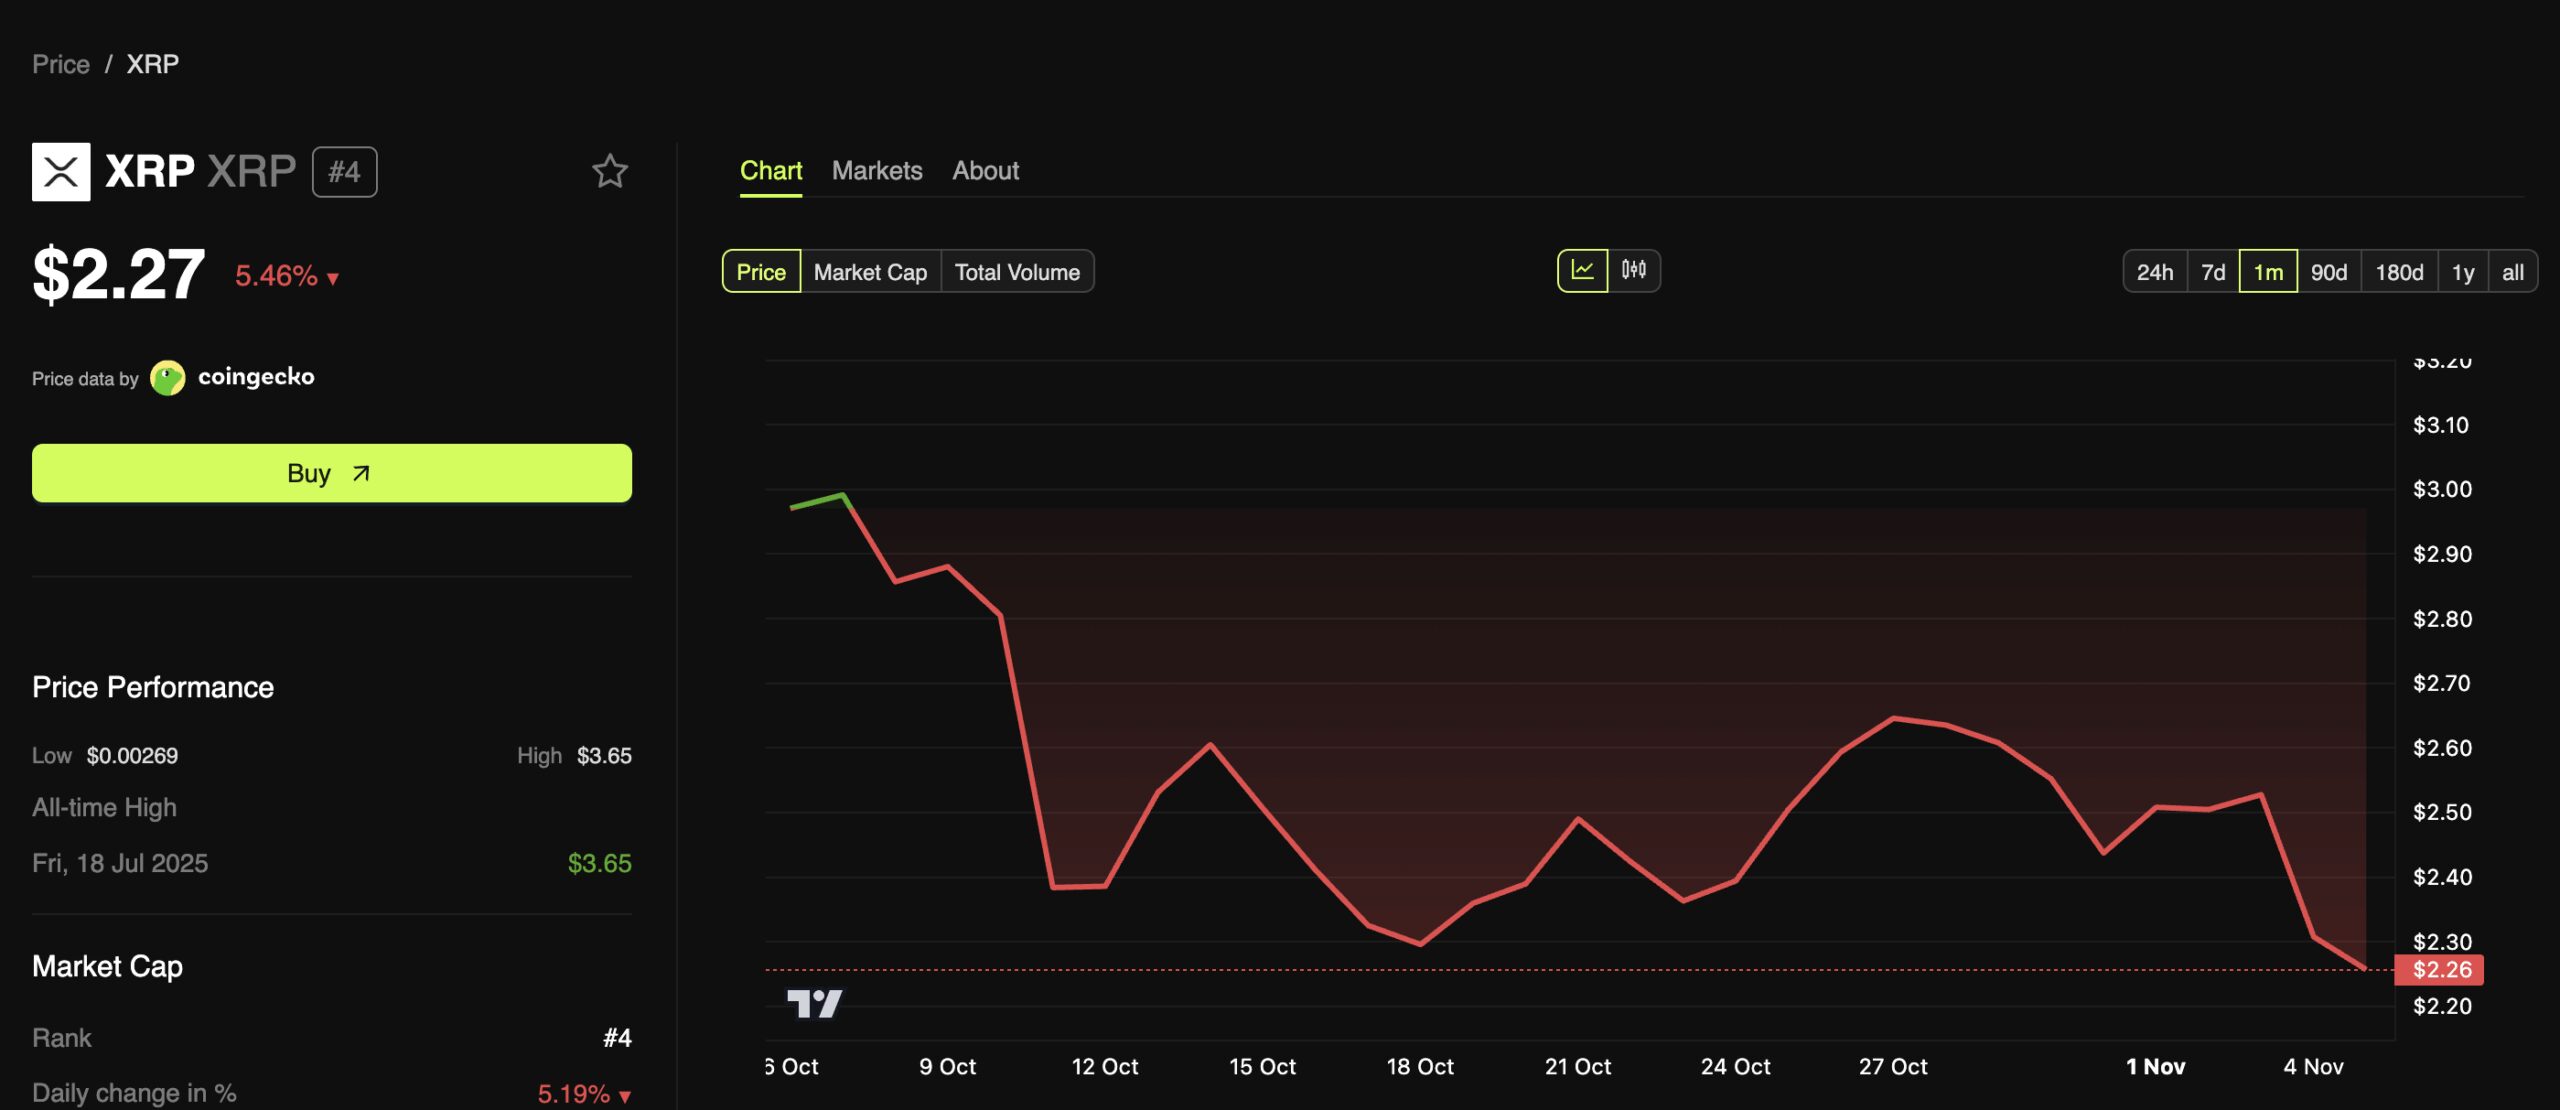Click the arrow icon on Buy button
The width and height of the screenshot is (2560, 1110).
[361, 473]
